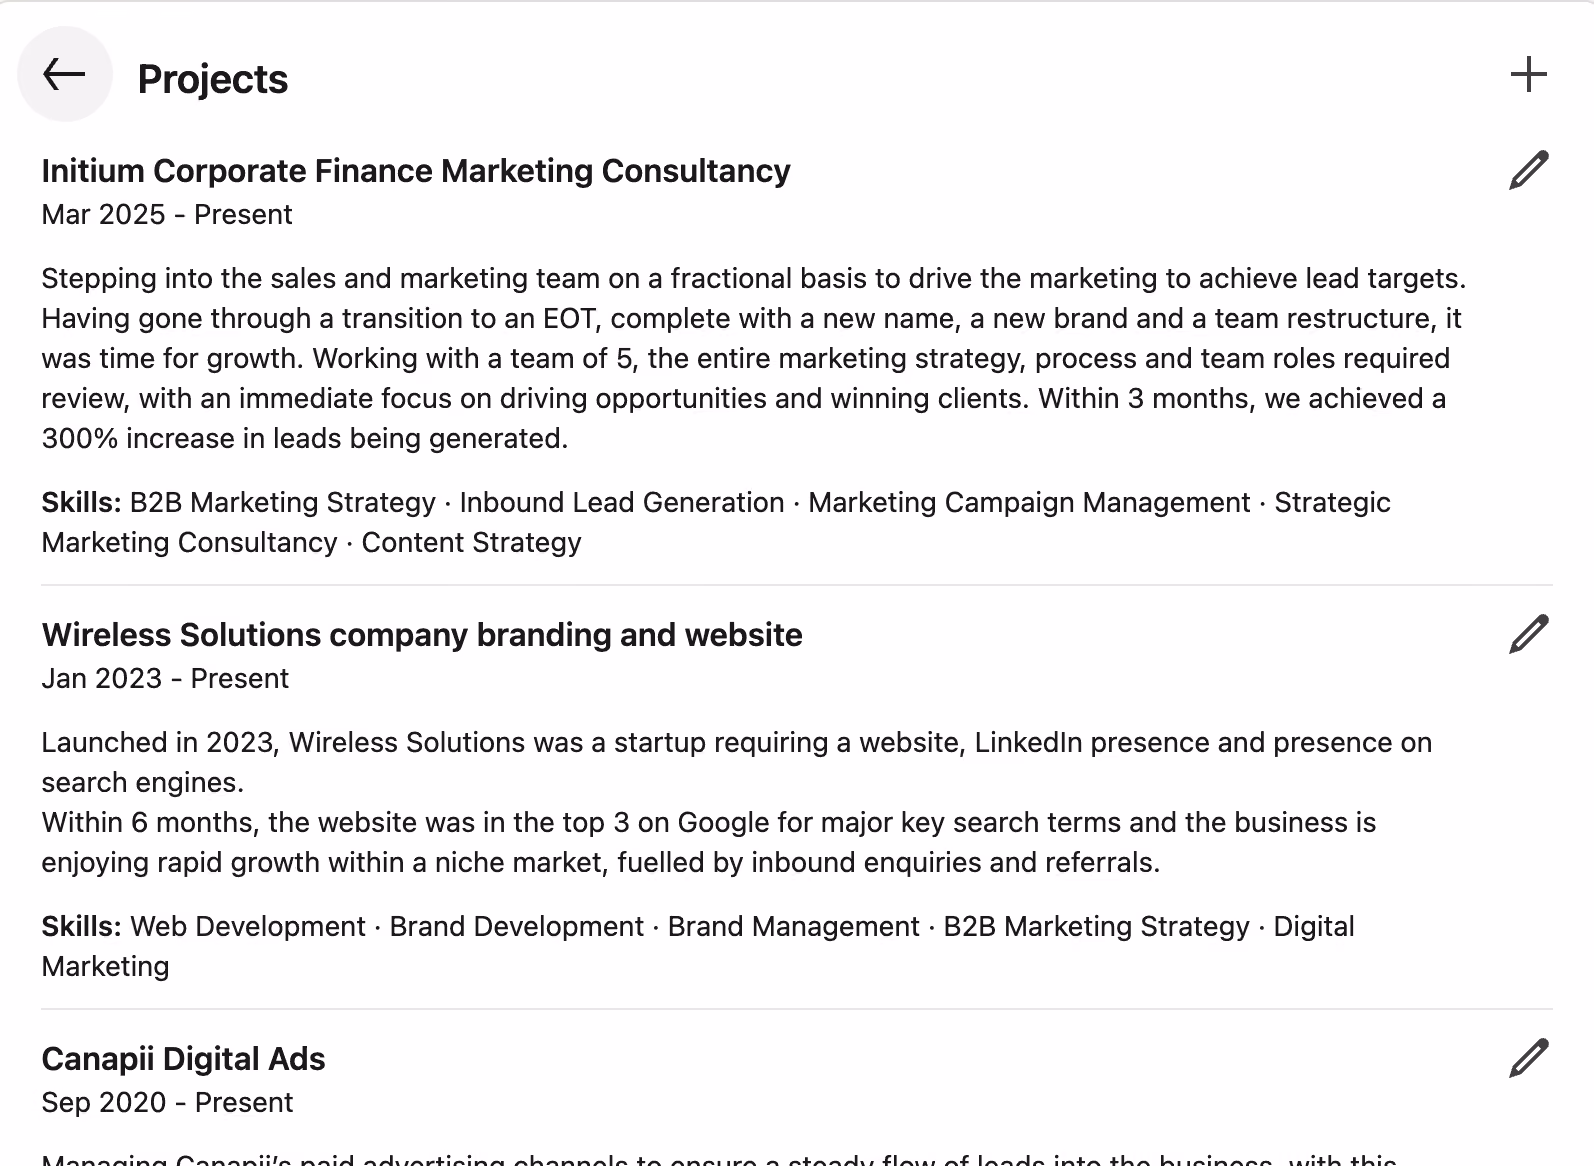
Task: Click the Sep 2020 - Present date
Action: tap(167, 1103)
